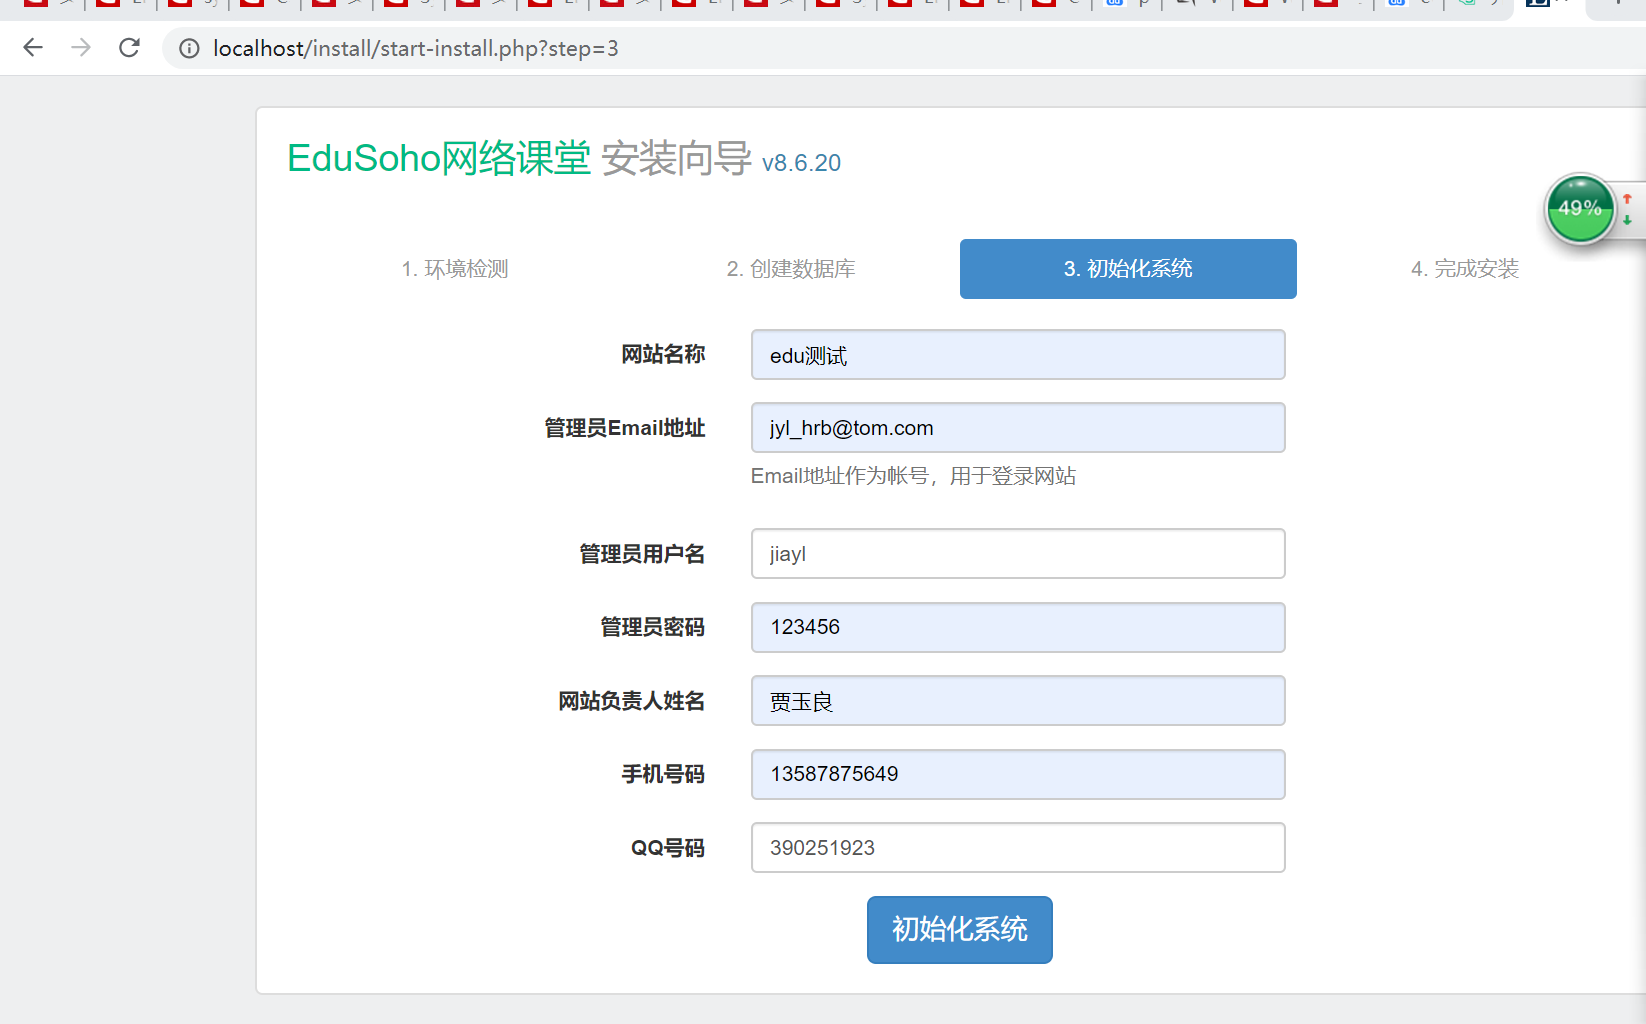
Task: Click the 安装向导 heading text
Action: 676,159
